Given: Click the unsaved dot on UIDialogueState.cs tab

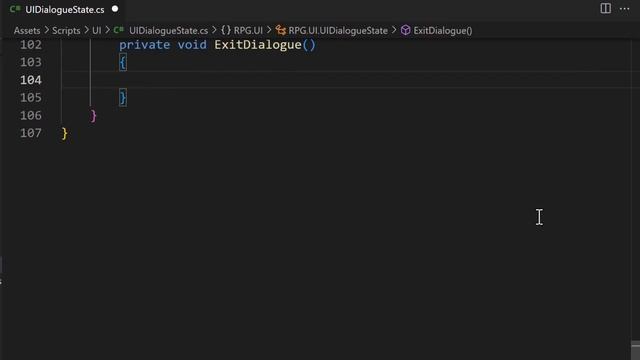Looking at the screenshot, I should click(115, 9).
